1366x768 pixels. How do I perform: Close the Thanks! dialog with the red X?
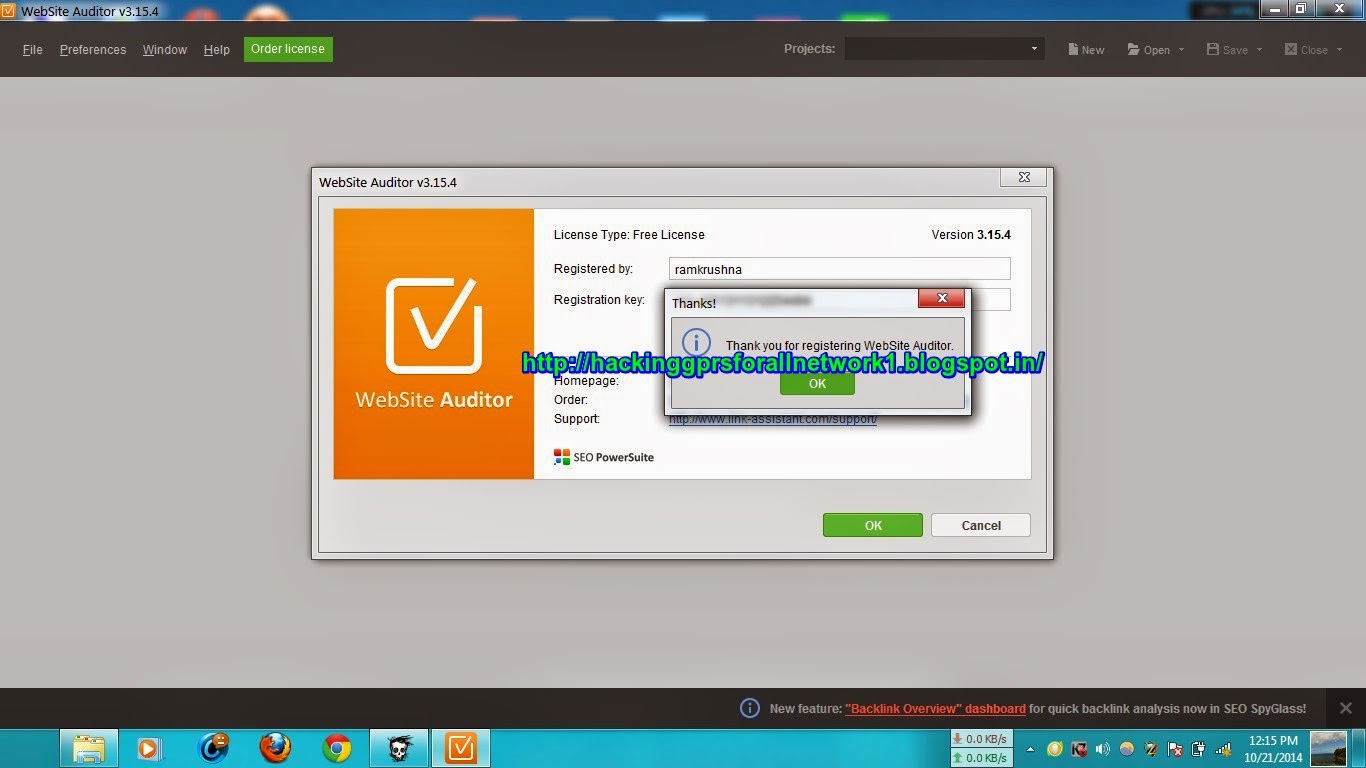(941, 298)
